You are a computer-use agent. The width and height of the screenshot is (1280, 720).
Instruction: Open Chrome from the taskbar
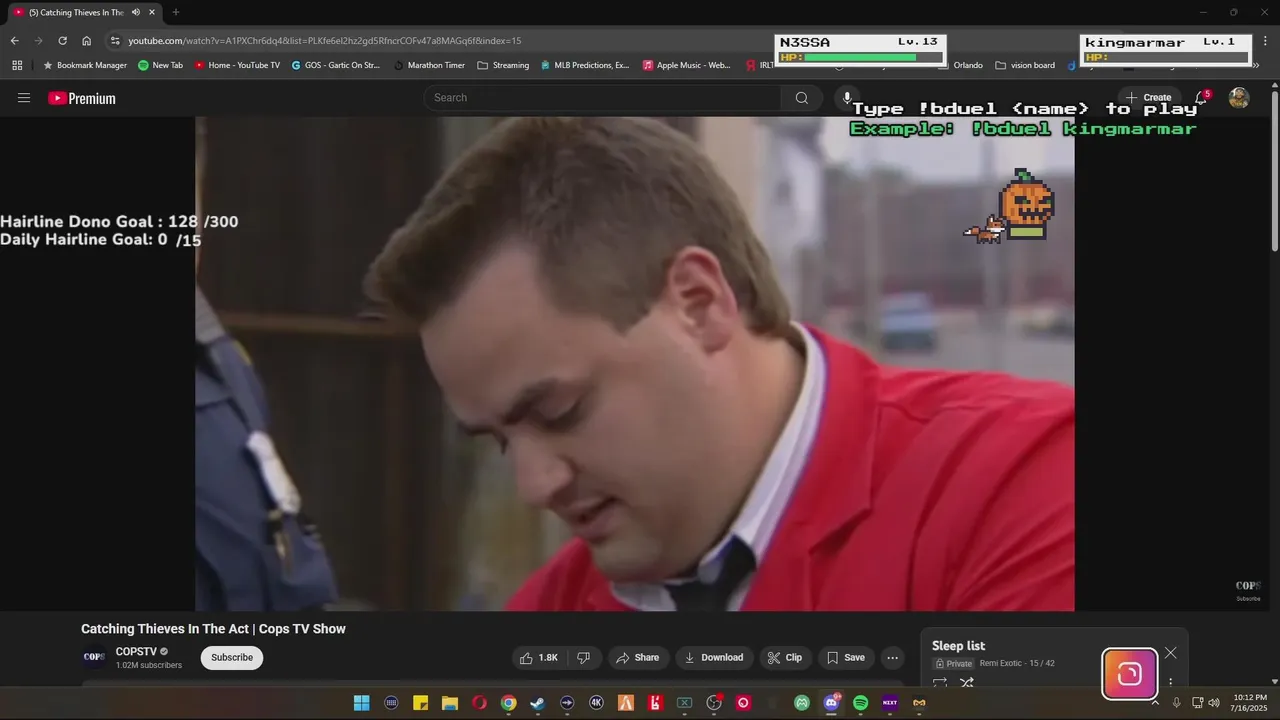coord(509,703)
